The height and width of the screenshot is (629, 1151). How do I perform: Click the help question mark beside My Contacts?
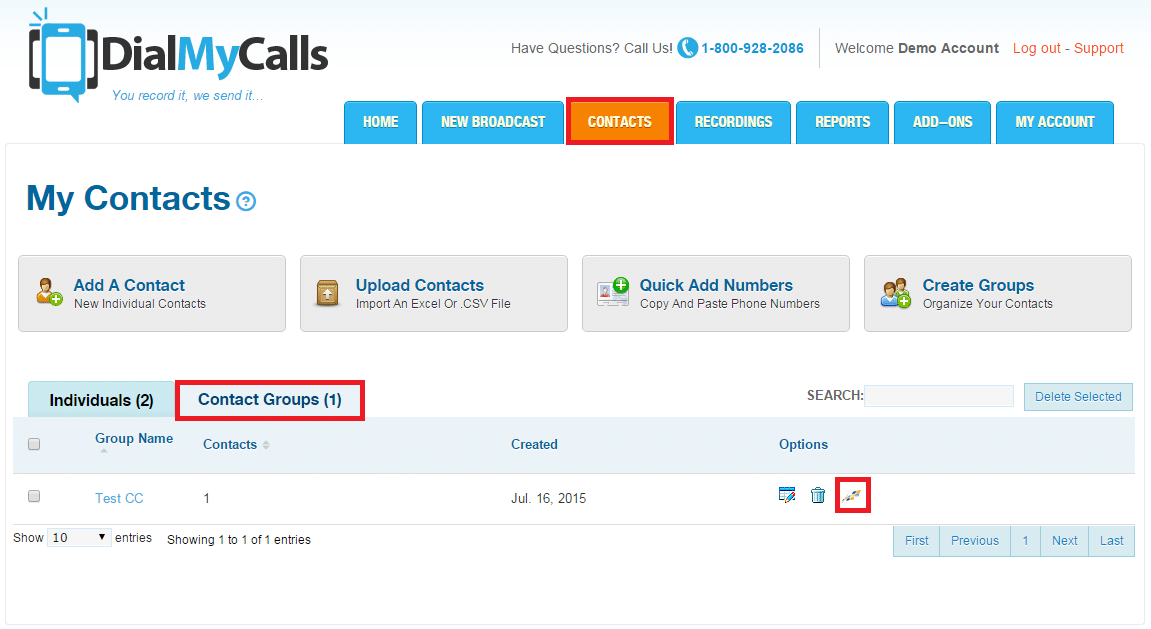(246, 201)
